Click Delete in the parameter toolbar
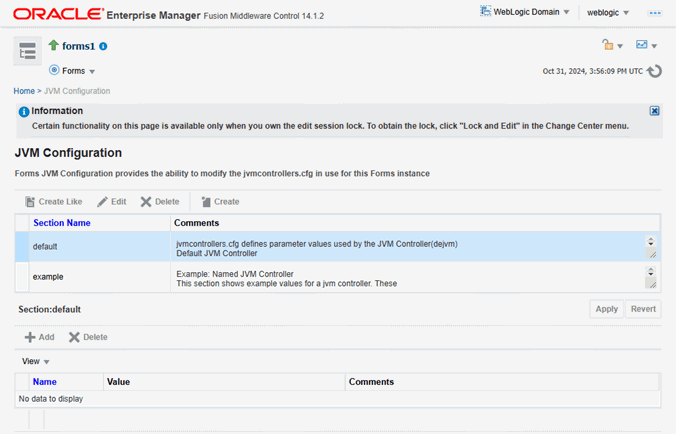 88,337
